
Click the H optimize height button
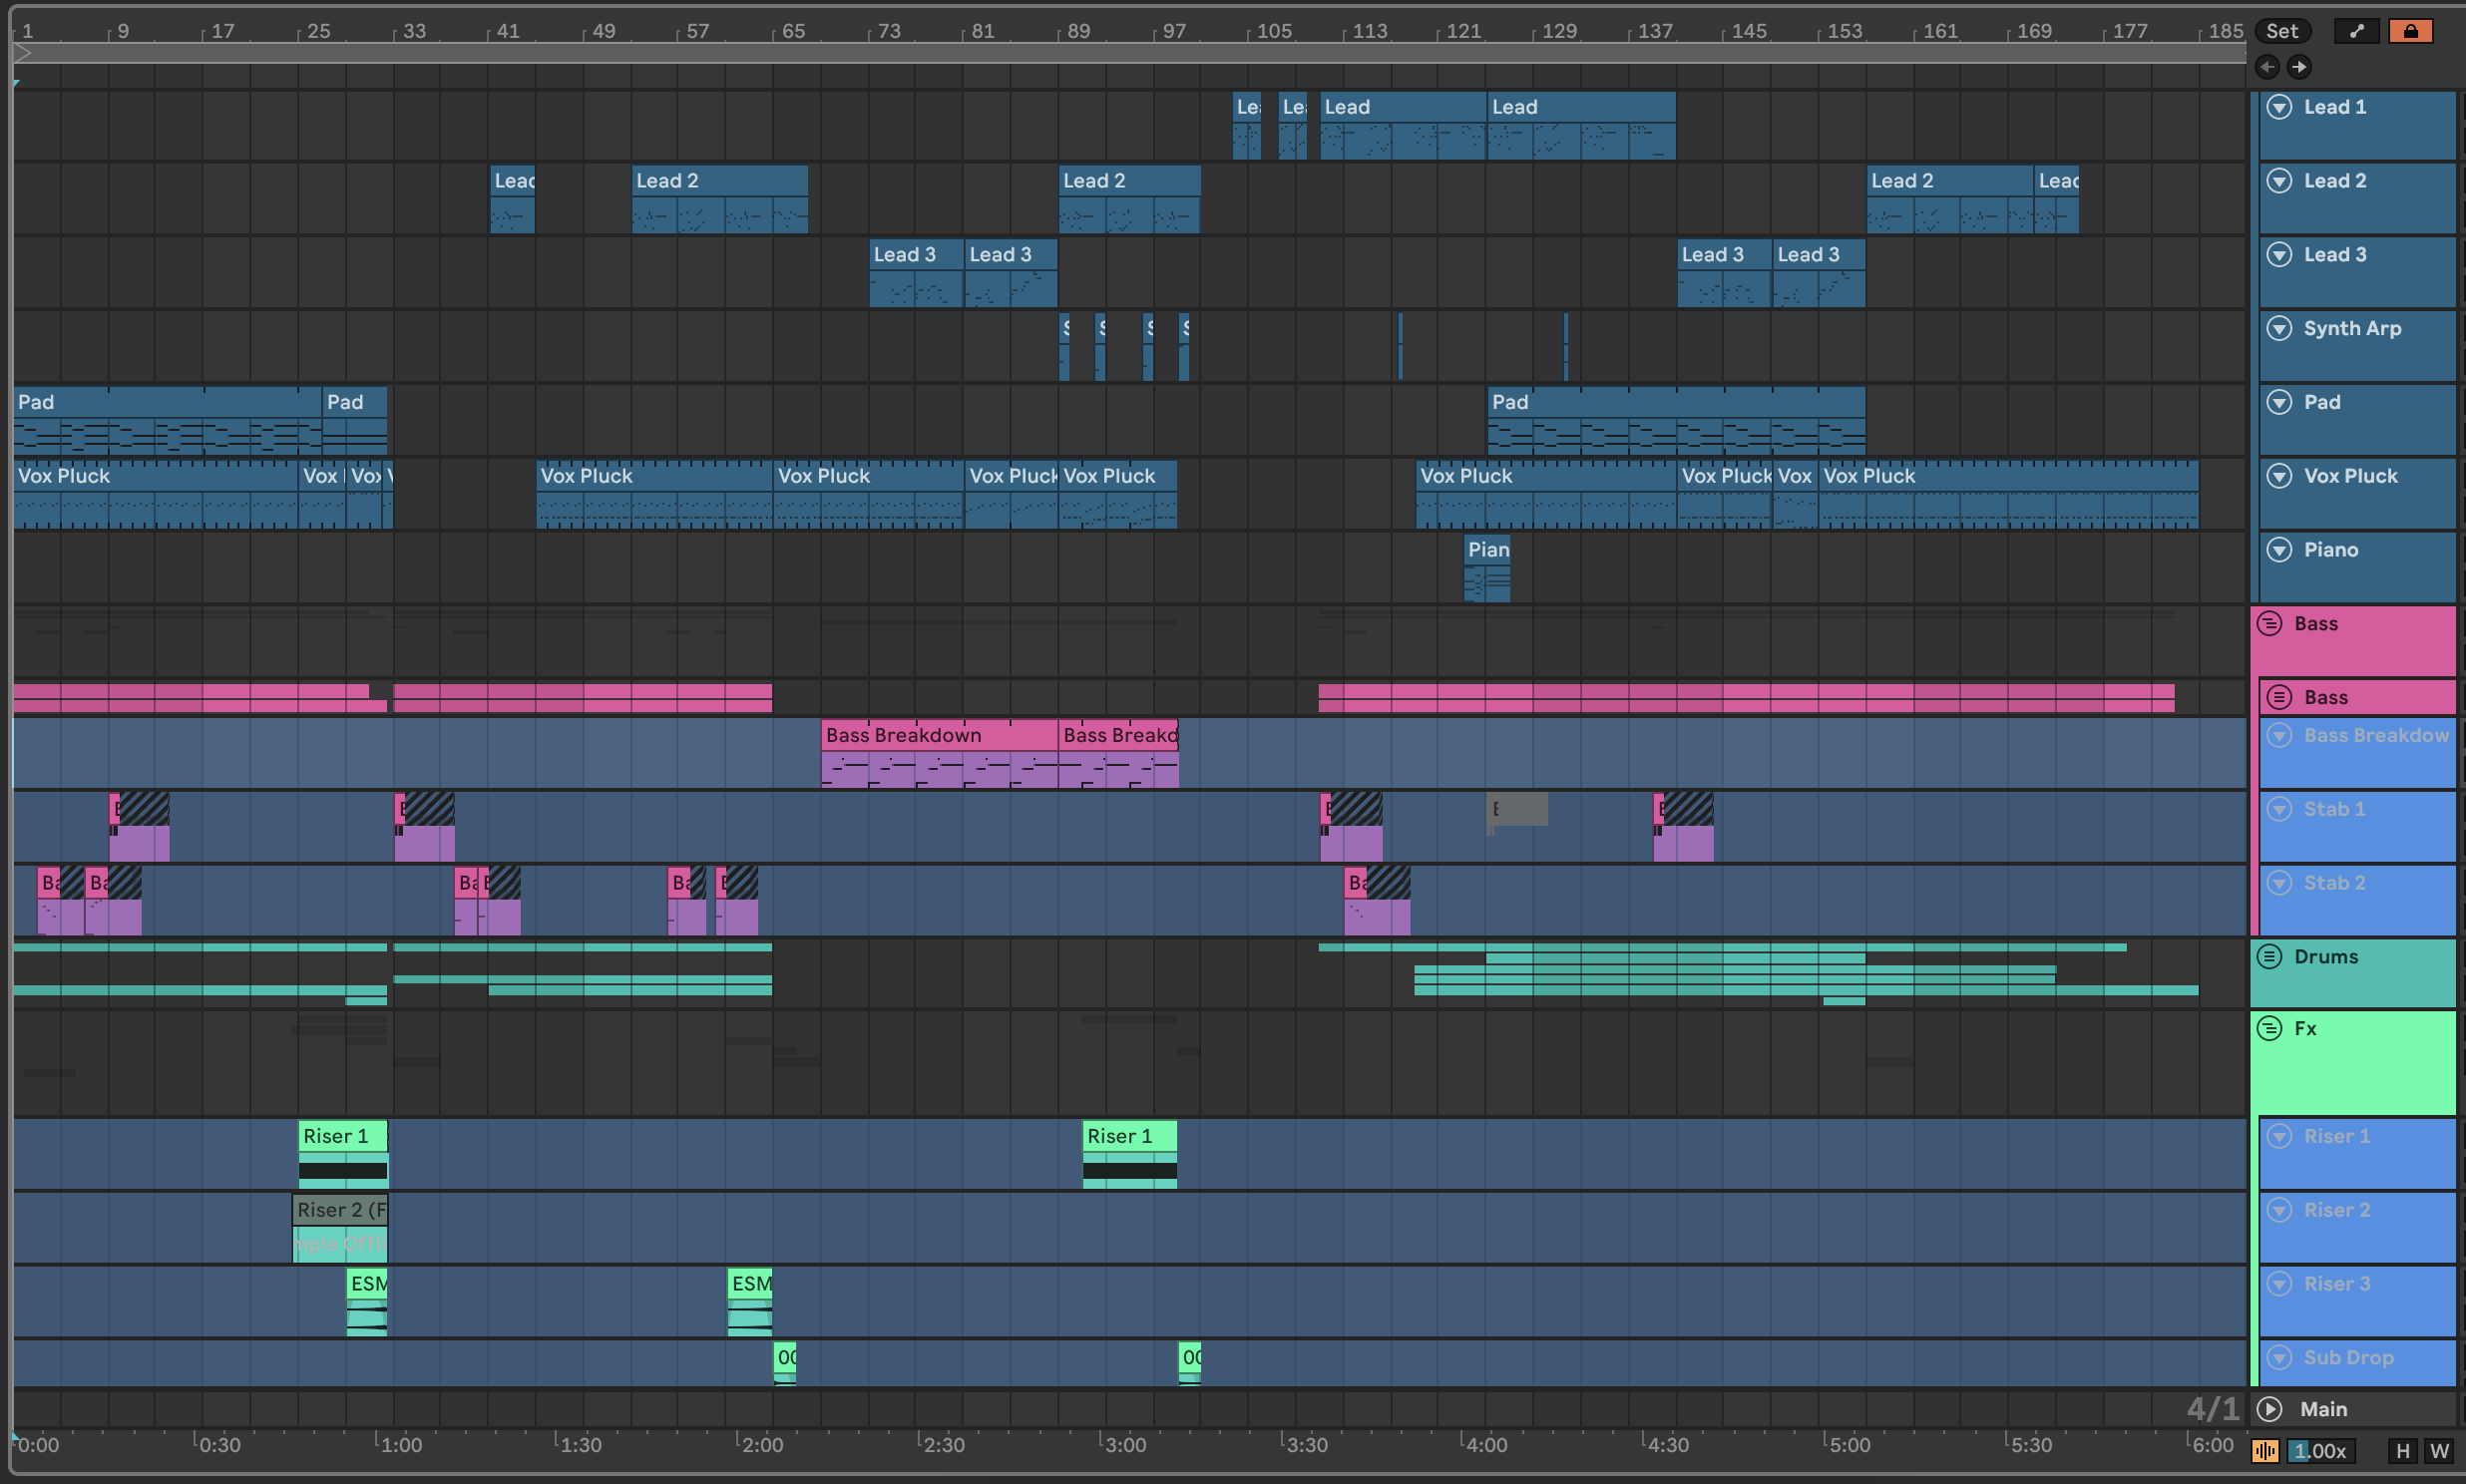[2402, 1451]
